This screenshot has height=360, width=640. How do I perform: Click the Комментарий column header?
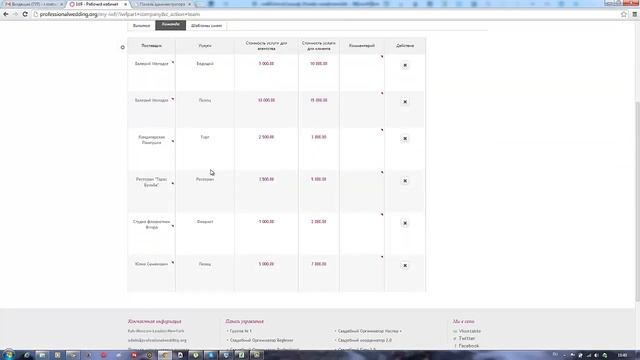pyautogui.click(x=362, y=46)
